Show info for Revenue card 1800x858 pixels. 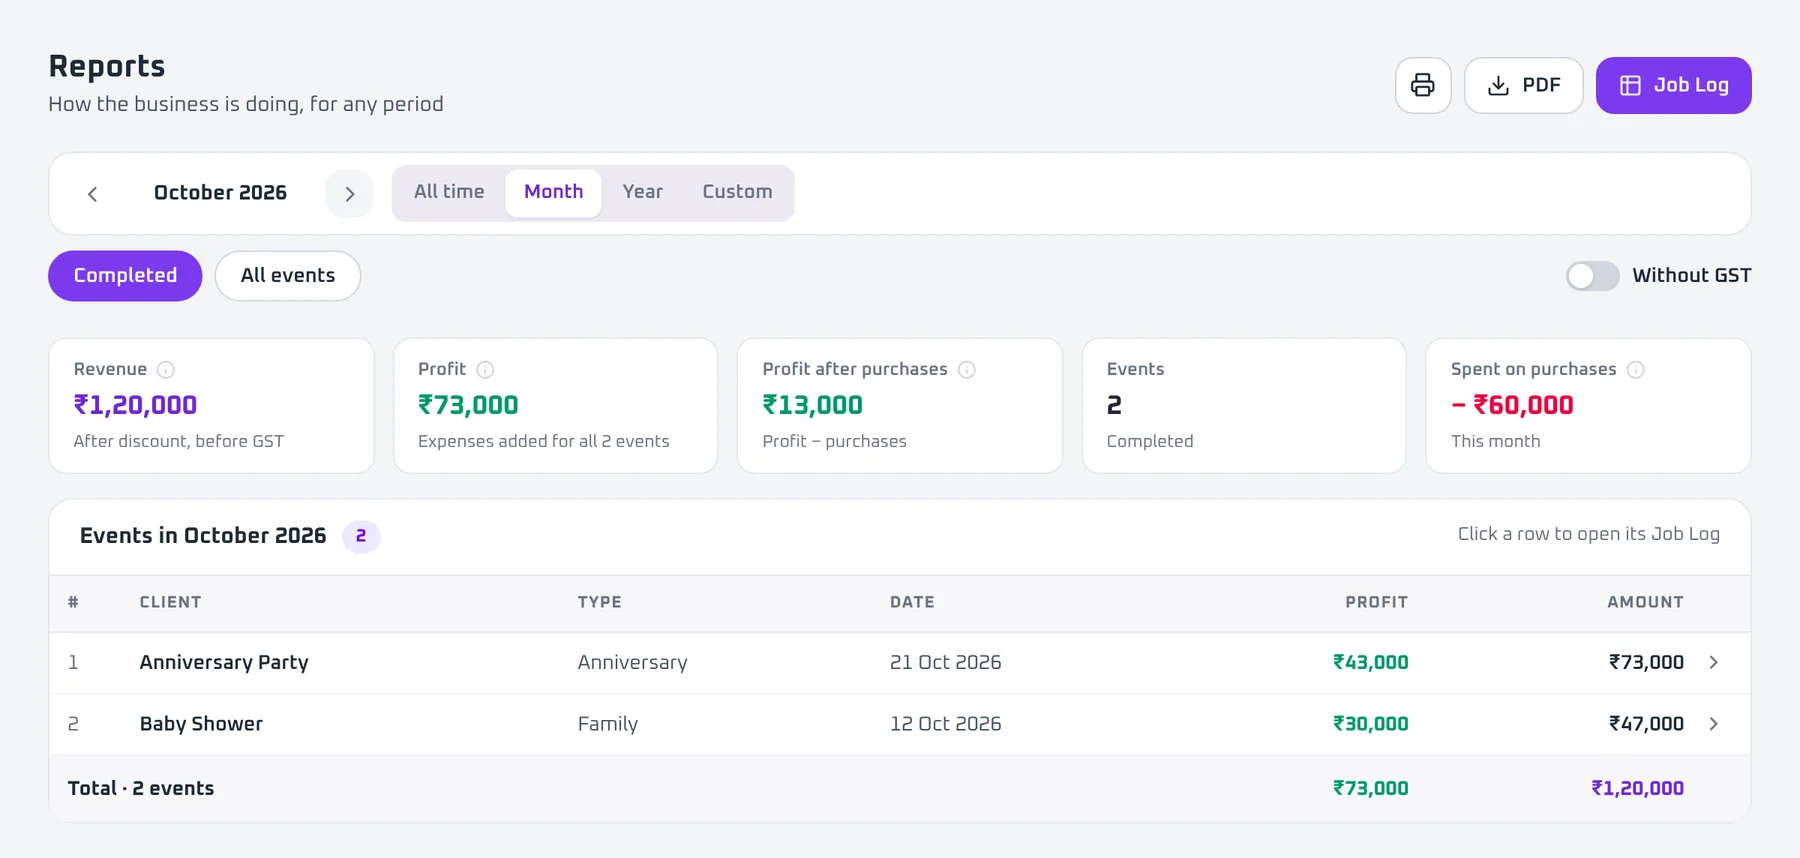pos(166,370)
